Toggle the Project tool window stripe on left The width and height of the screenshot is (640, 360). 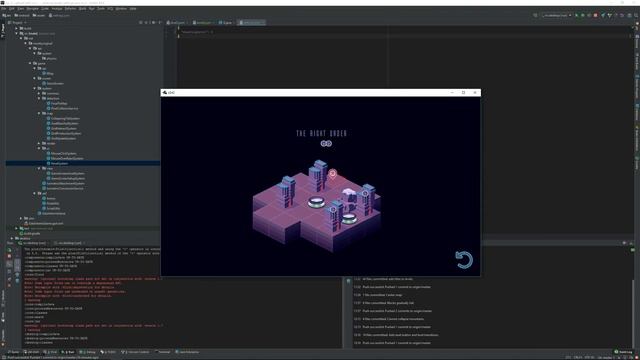2,30
